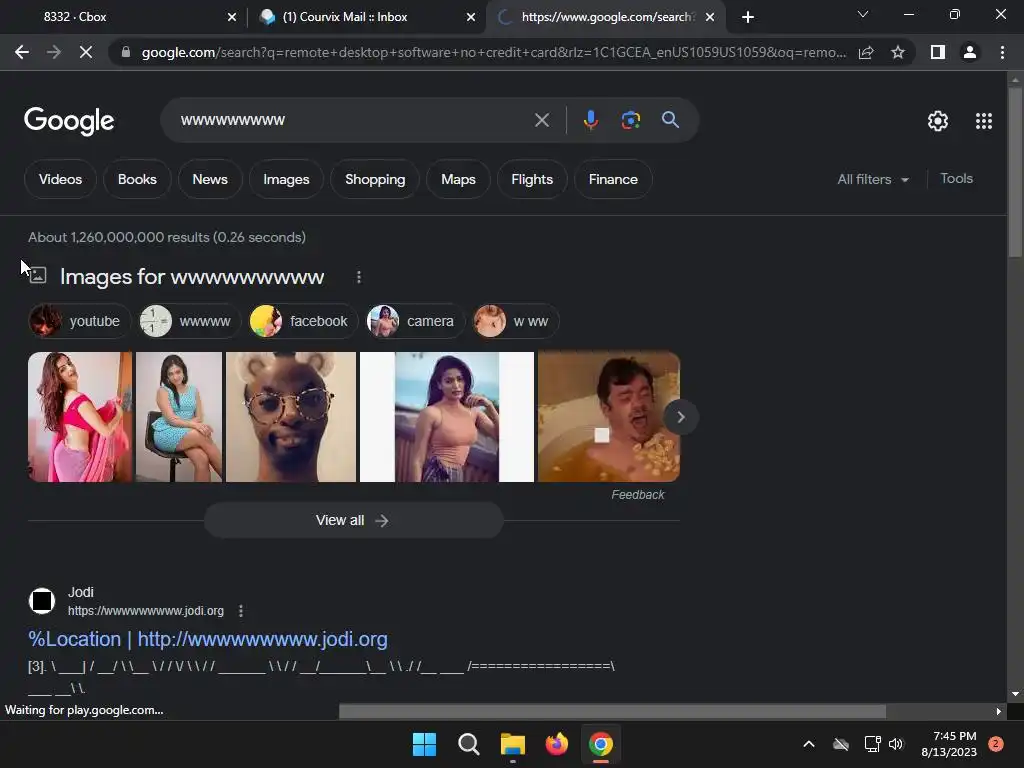Filter results by News

click(x=210, y=179)
